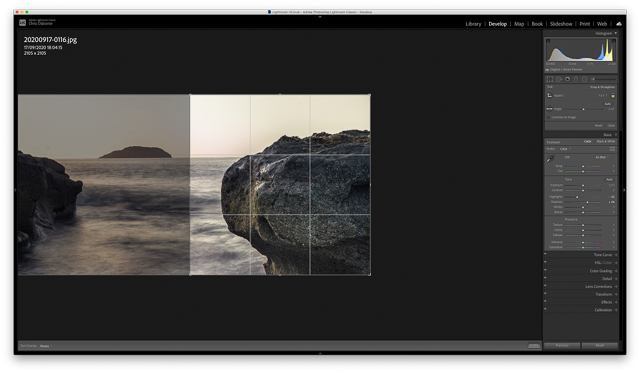Click the Angle slider handle

pos(583,109)
